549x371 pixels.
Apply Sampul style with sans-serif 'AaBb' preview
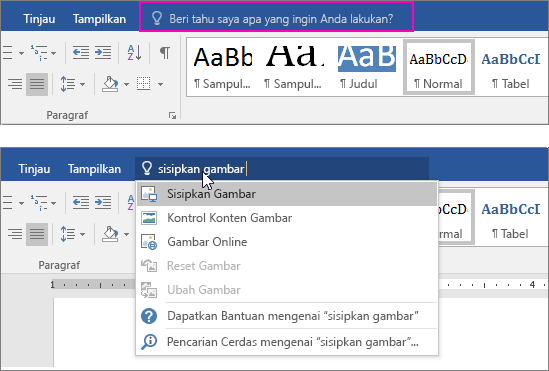223,68
